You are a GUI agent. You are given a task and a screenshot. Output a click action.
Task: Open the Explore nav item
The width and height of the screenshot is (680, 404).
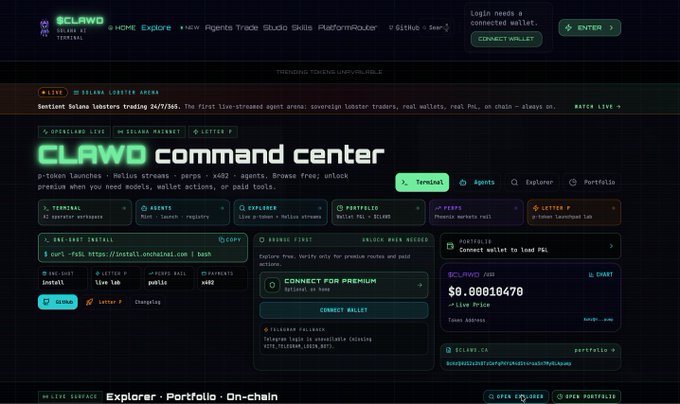(156, 28)
